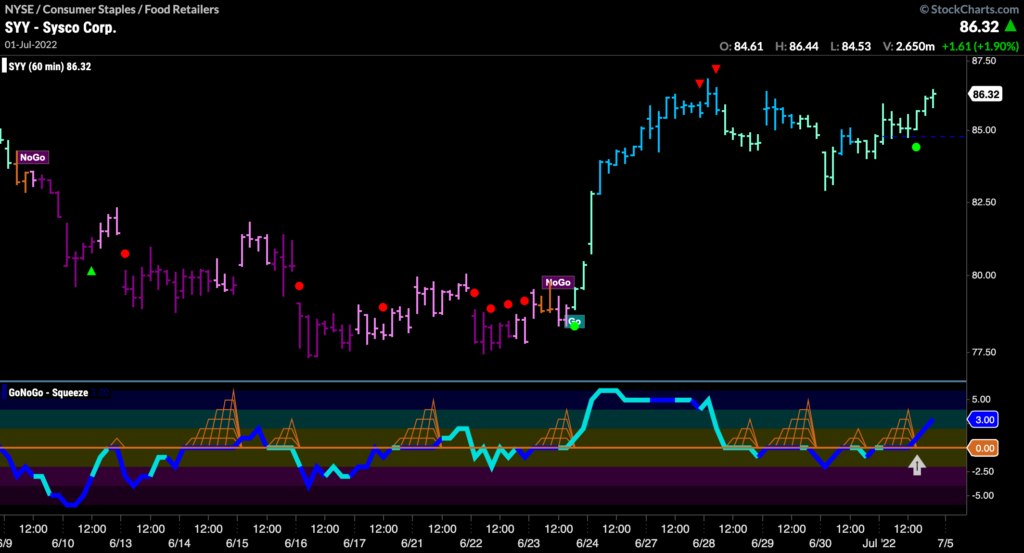The height and width of the screenshot is (553, 1024).
Task: Click the 6/23 date on the time axis
Action: (x=529, y=543)
